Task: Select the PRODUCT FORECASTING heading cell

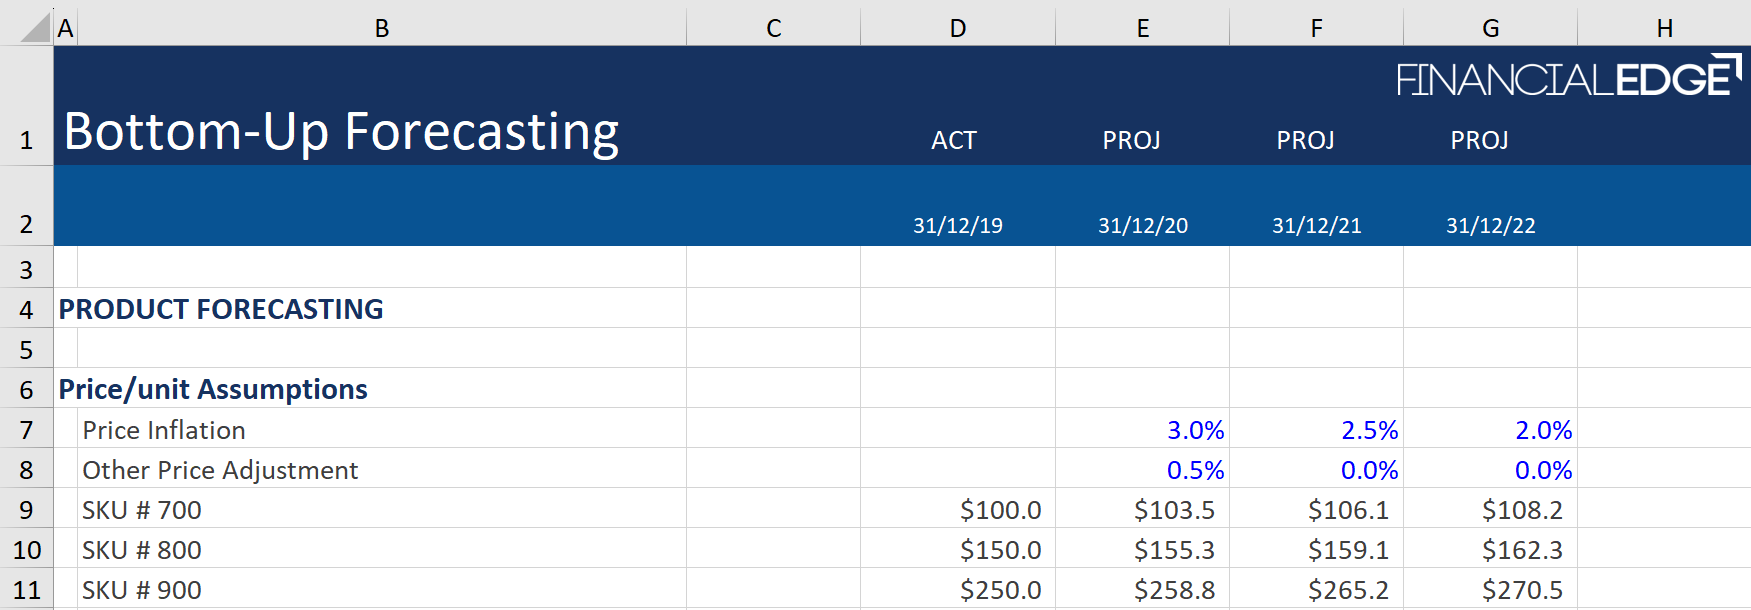Action: (x=221, y=309)
